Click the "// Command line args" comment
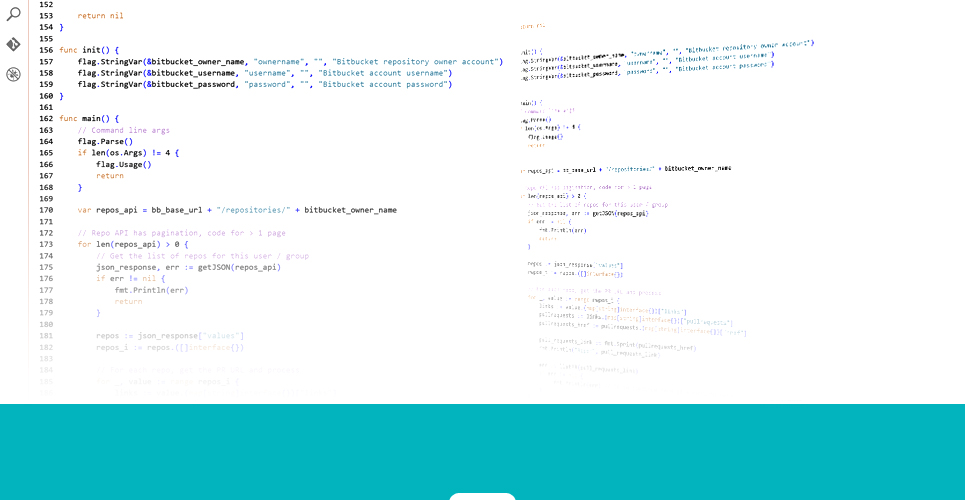This screenshot has height=500, width=965. 124,130
